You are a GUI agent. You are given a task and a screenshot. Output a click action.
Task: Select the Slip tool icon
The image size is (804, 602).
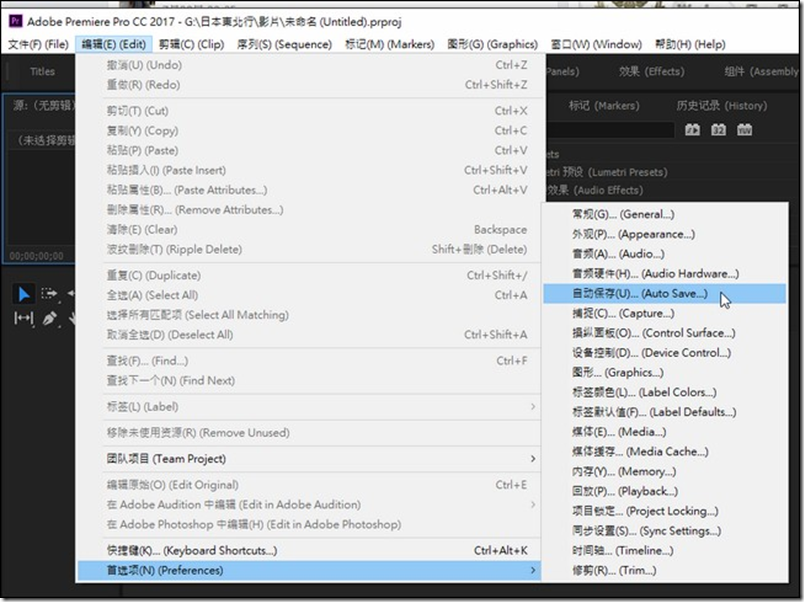click(23, 318)
